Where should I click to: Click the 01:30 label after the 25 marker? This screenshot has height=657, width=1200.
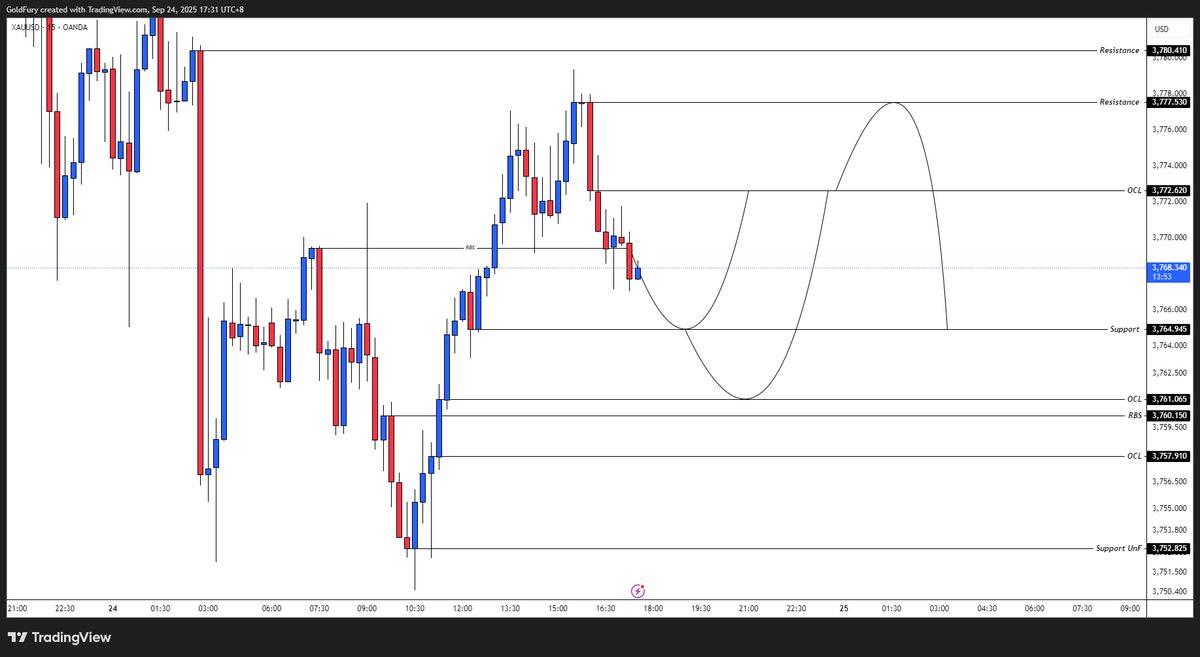point(892,608)
